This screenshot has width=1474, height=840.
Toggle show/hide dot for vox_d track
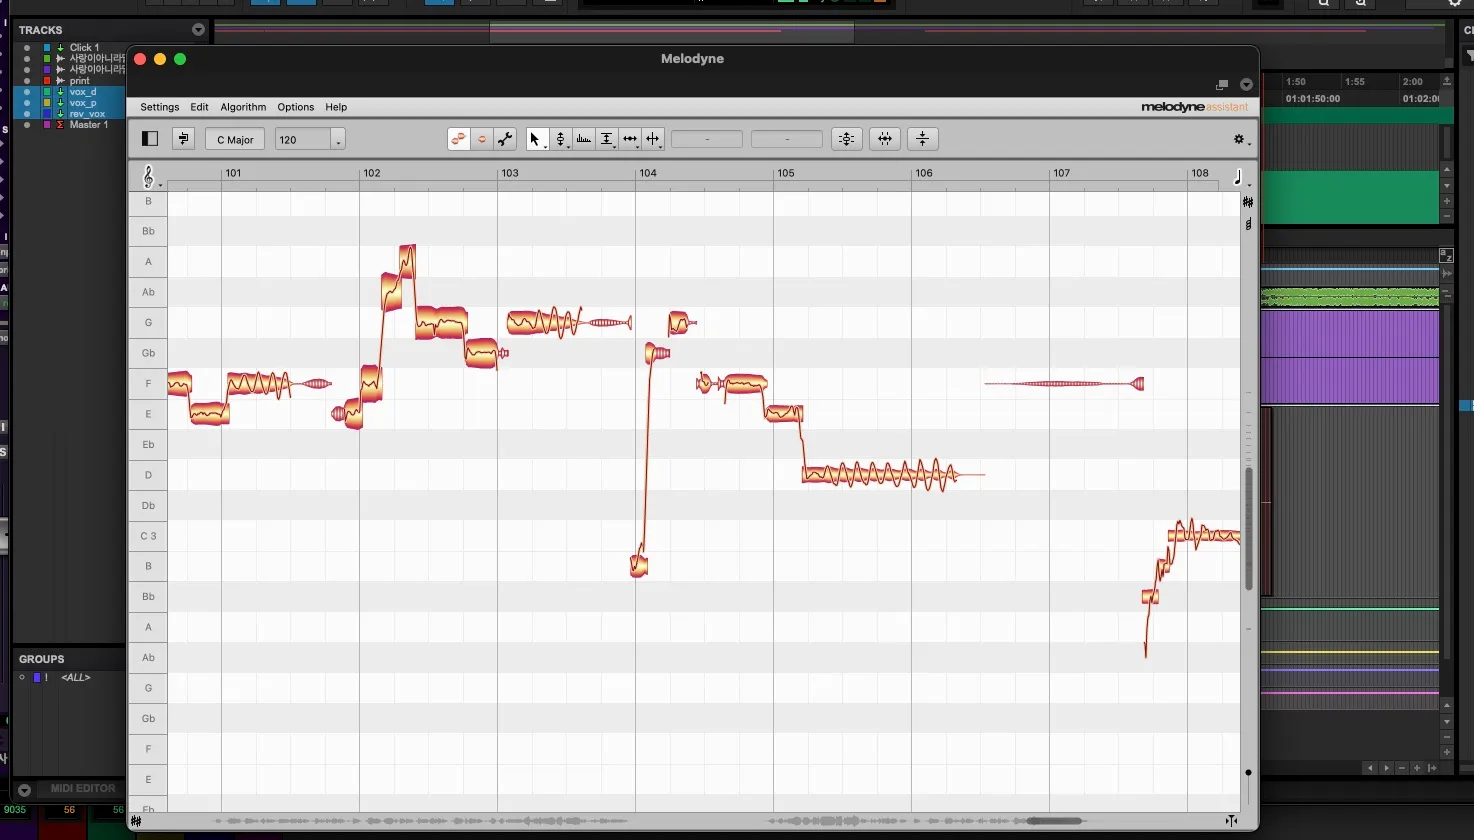click(27, 92)
